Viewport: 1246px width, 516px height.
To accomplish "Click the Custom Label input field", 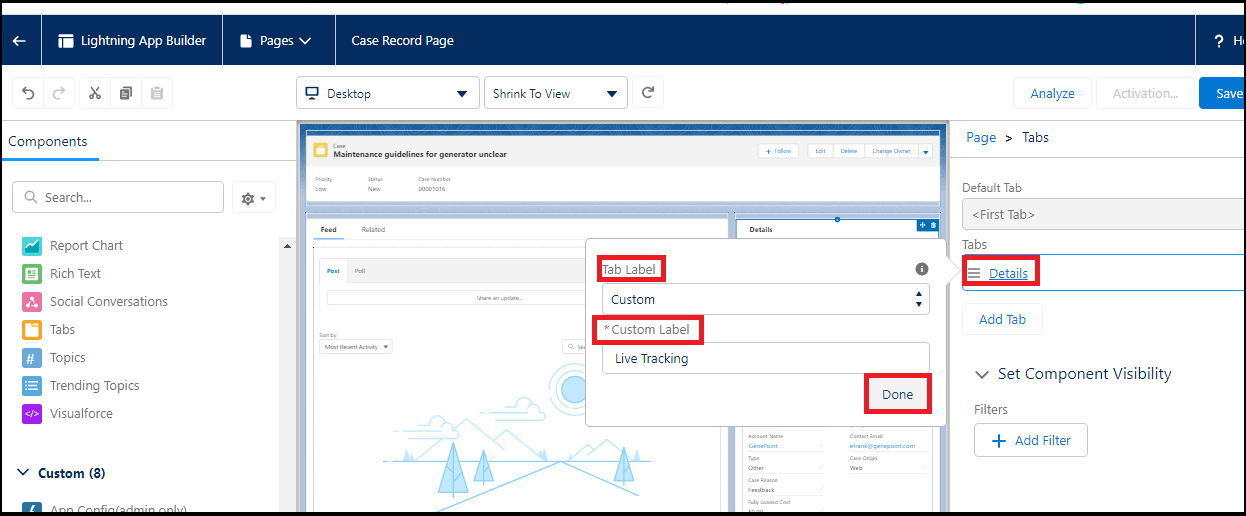I will 766,358.
